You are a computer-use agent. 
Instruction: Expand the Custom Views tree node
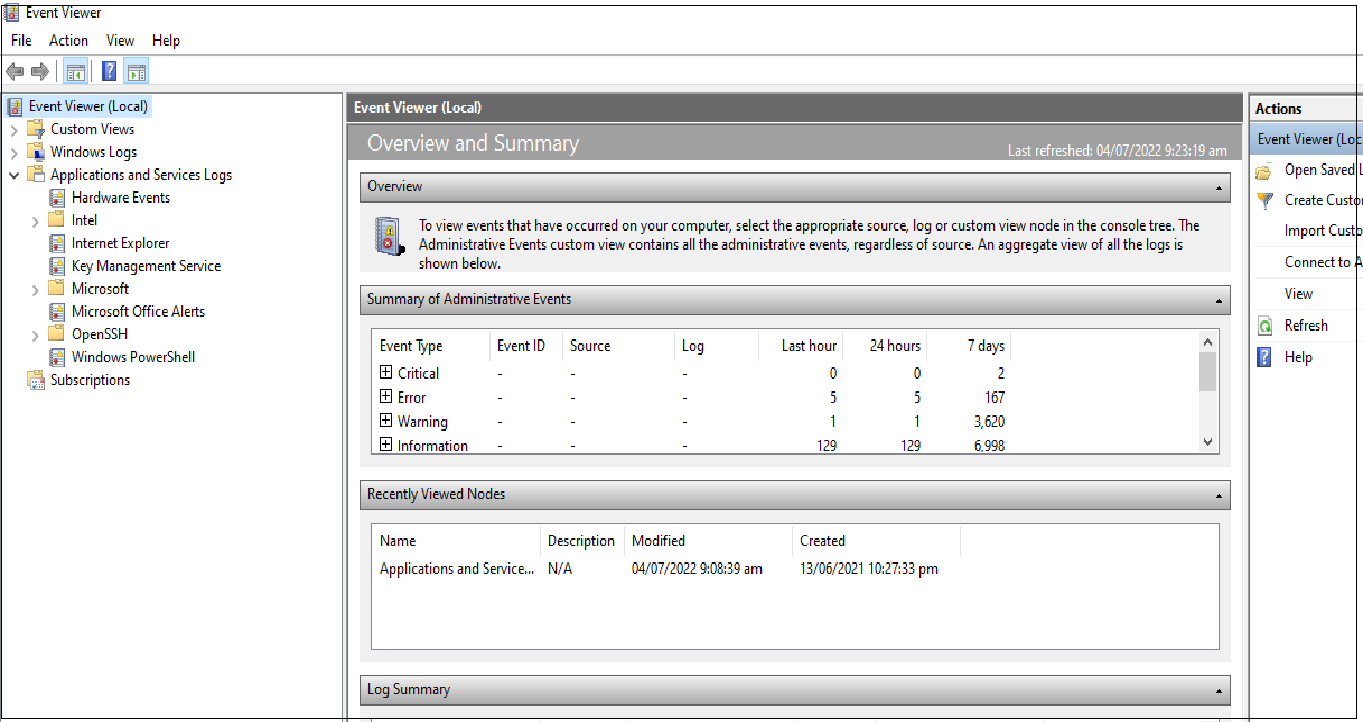(13, 129)
